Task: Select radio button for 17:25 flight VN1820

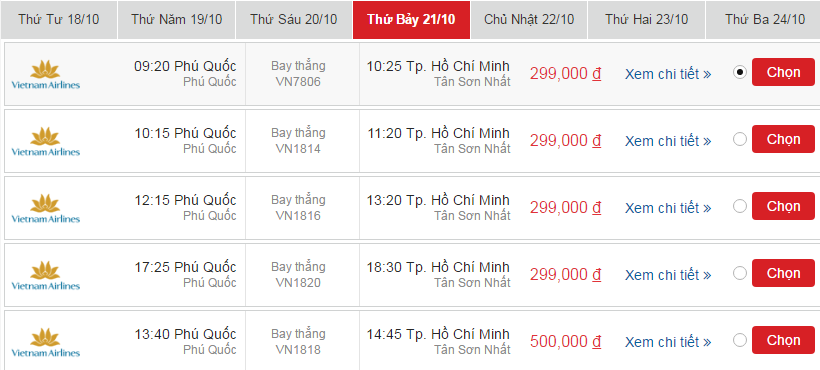Action: tap(739, 273)
